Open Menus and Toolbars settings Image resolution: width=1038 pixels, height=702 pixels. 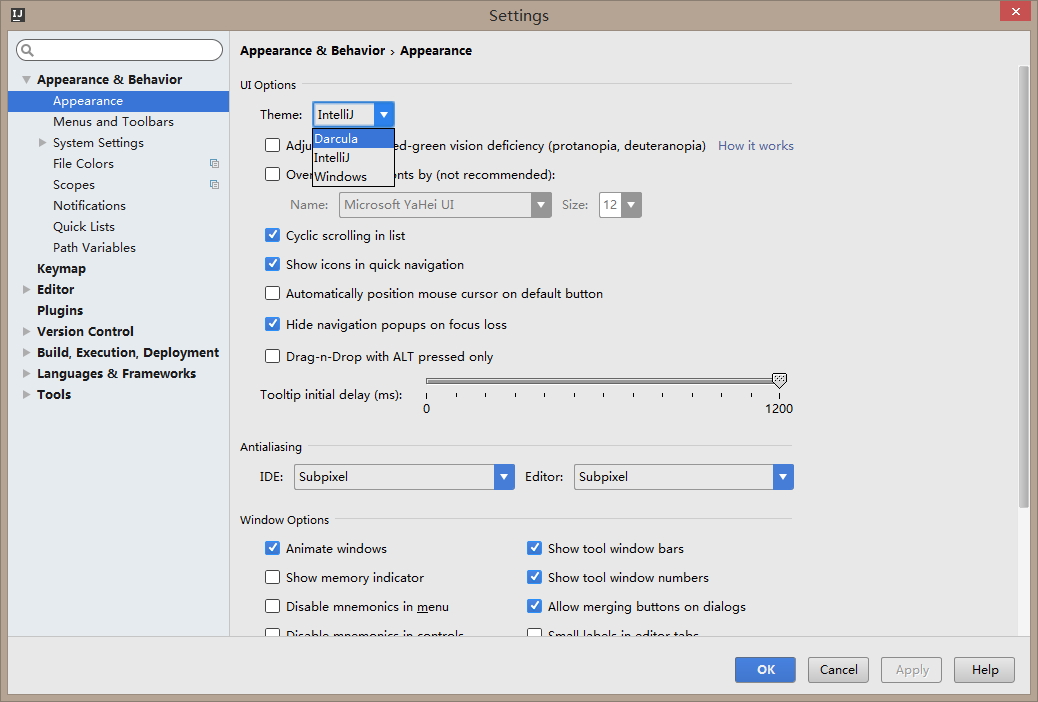coord(113,122)
